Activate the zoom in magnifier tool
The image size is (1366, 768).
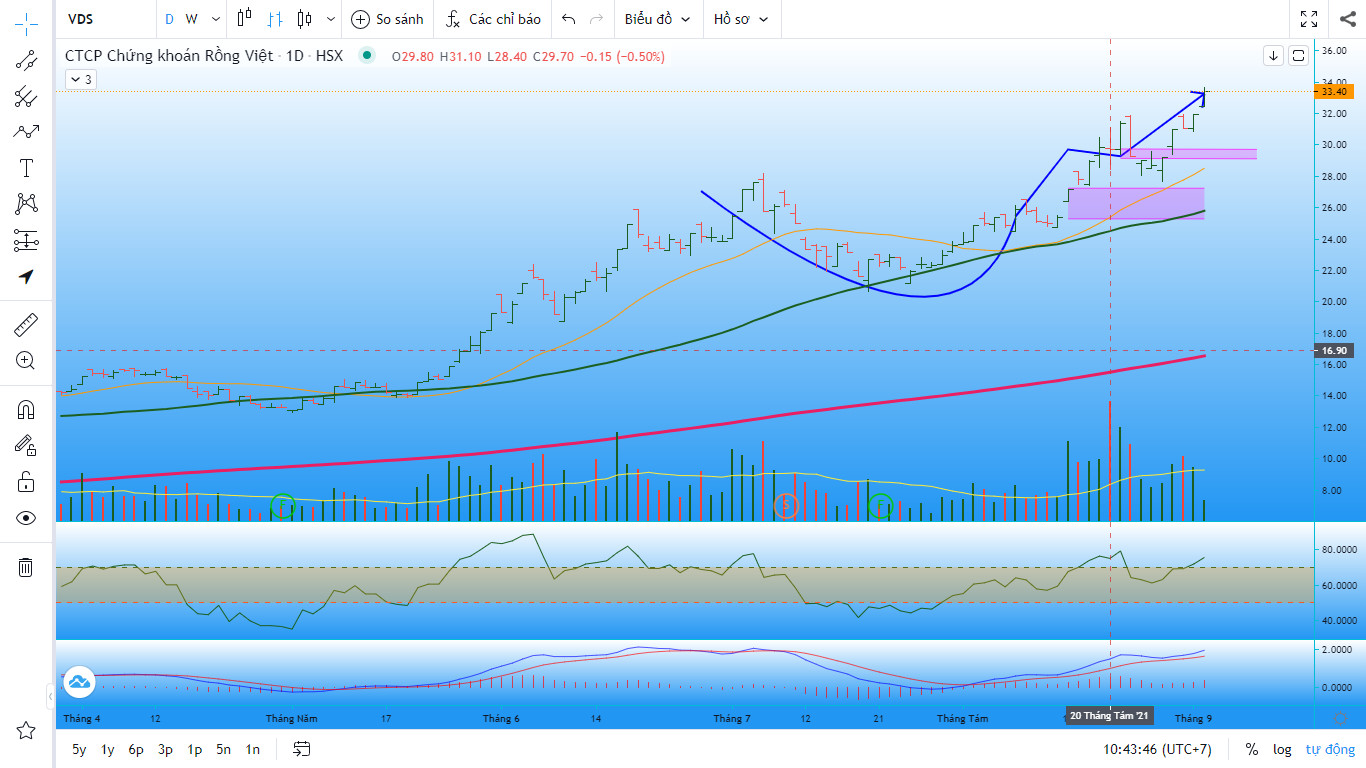[26, 361]
